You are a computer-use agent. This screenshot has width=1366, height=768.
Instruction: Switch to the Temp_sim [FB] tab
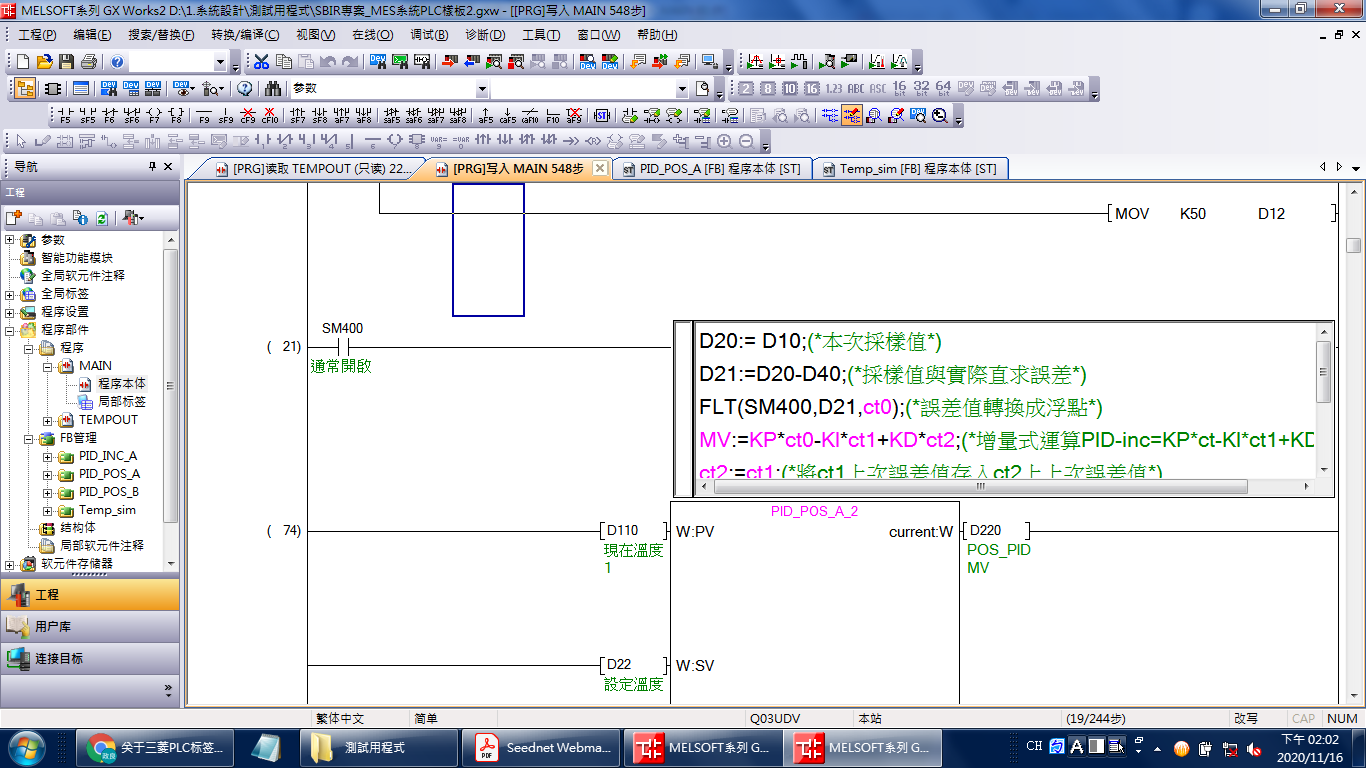point(908,169)
